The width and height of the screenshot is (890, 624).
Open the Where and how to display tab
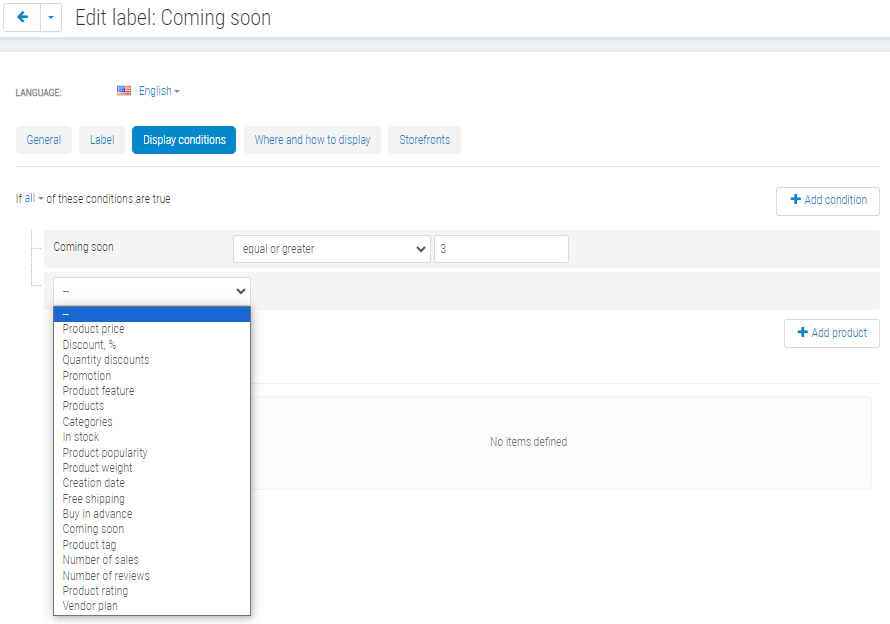pyautogui.click(x=312, y=140)
